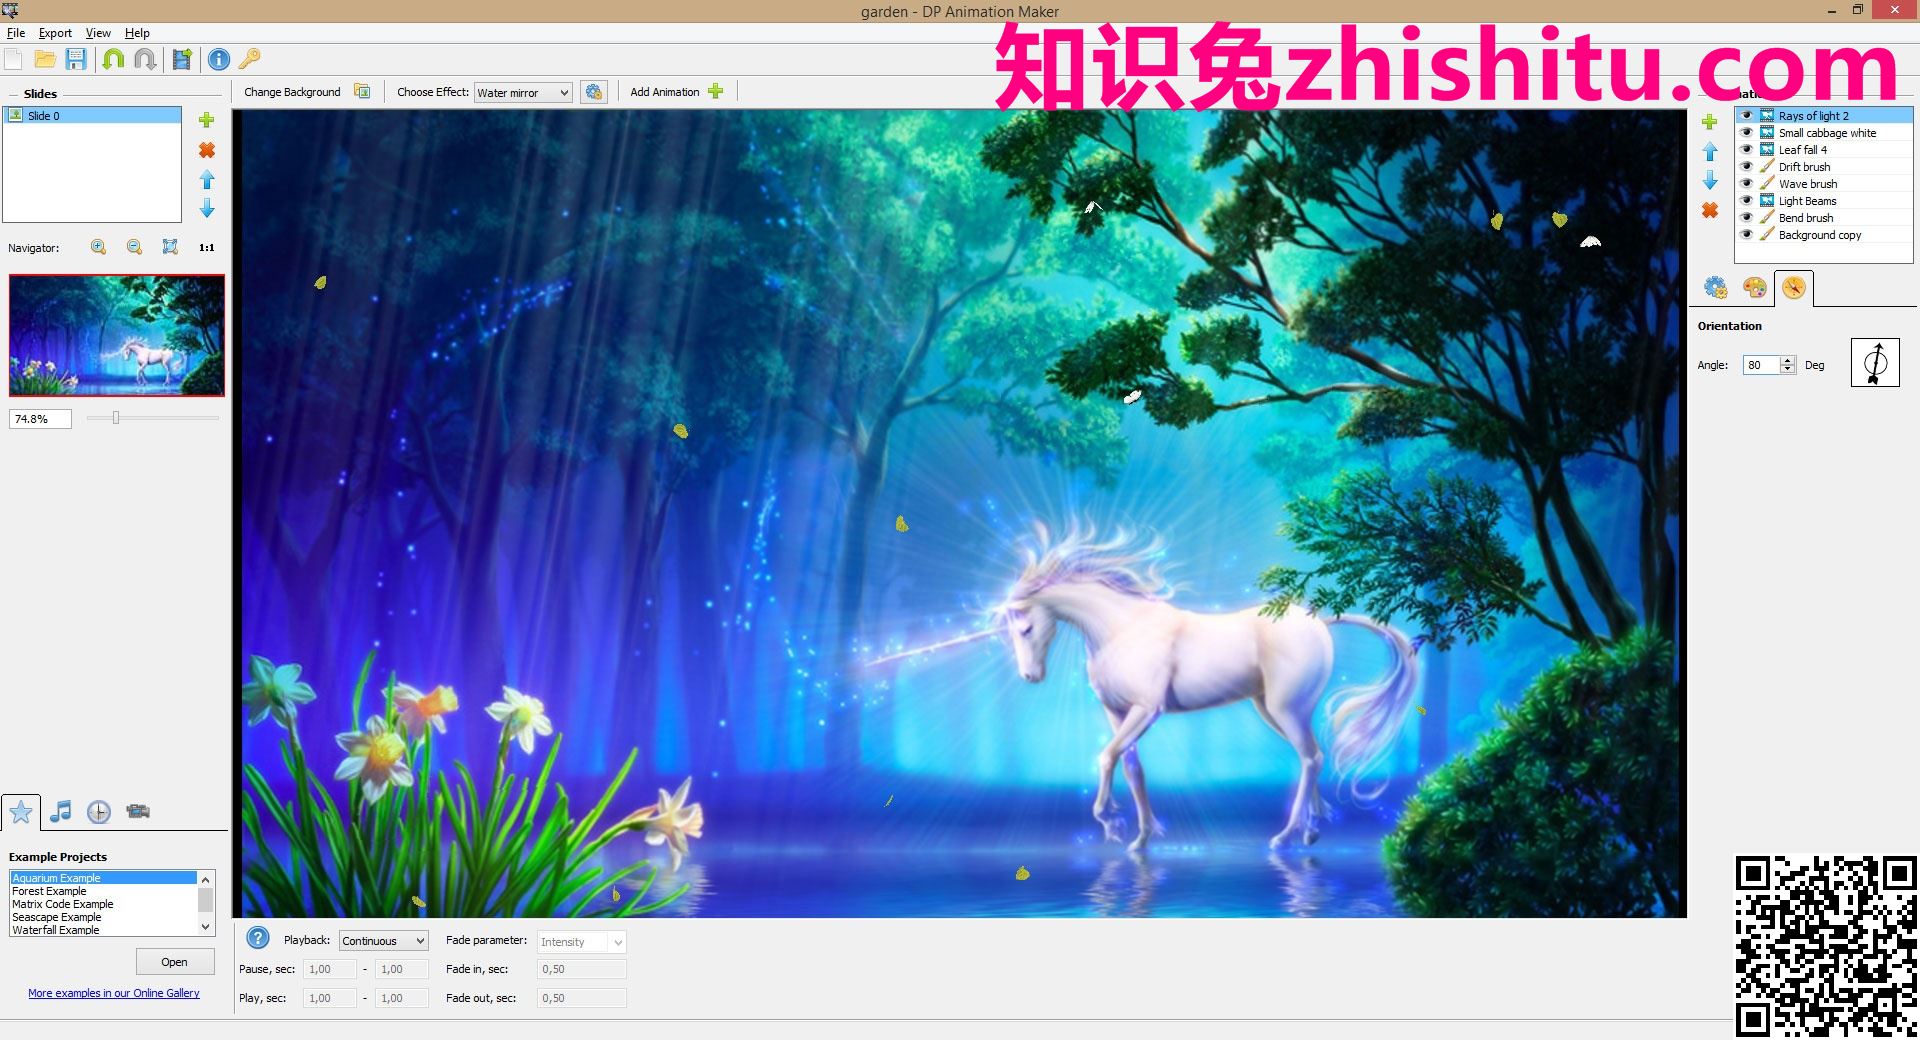Open a project with the folder icon
Viewport: 1920px width, 1040px height.
click(x=44, y=59)
